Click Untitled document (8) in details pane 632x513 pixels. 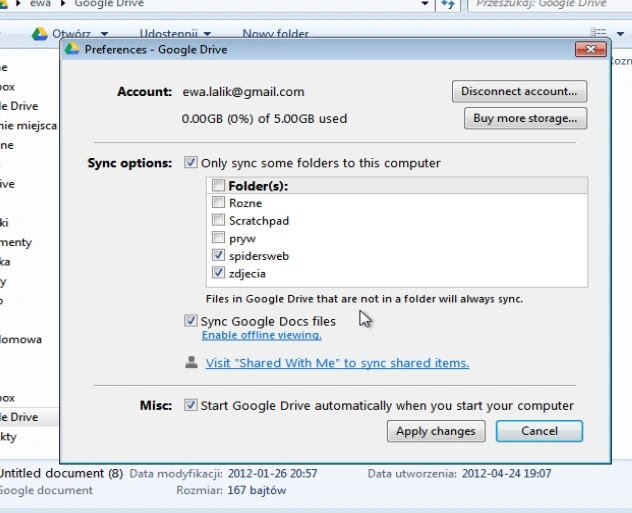(61, 473)
